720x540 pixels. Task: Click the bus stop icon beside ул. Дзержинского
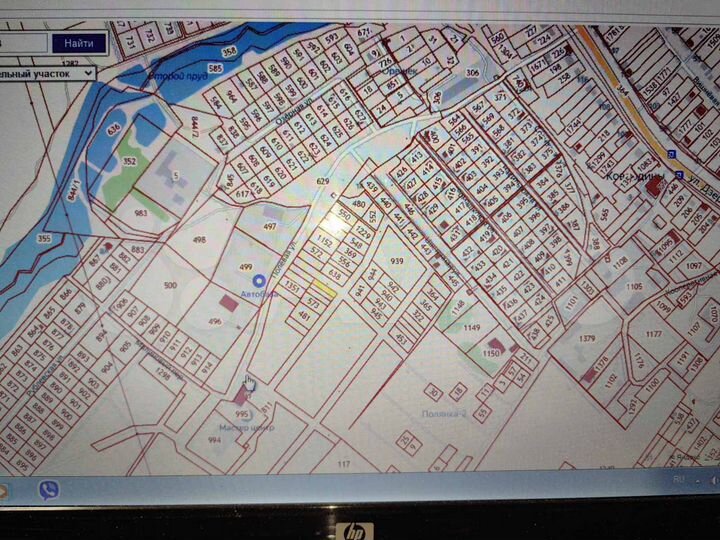tap(671, 154)
